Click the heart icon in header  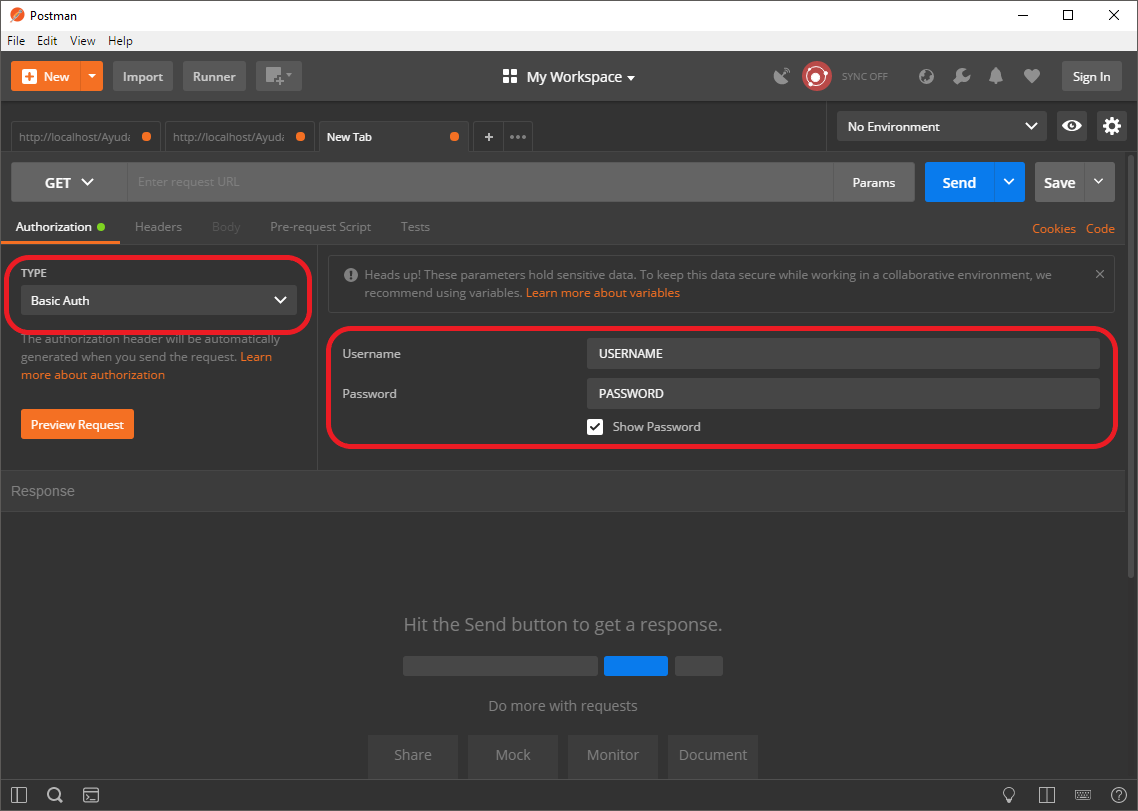pos(1031,76)
